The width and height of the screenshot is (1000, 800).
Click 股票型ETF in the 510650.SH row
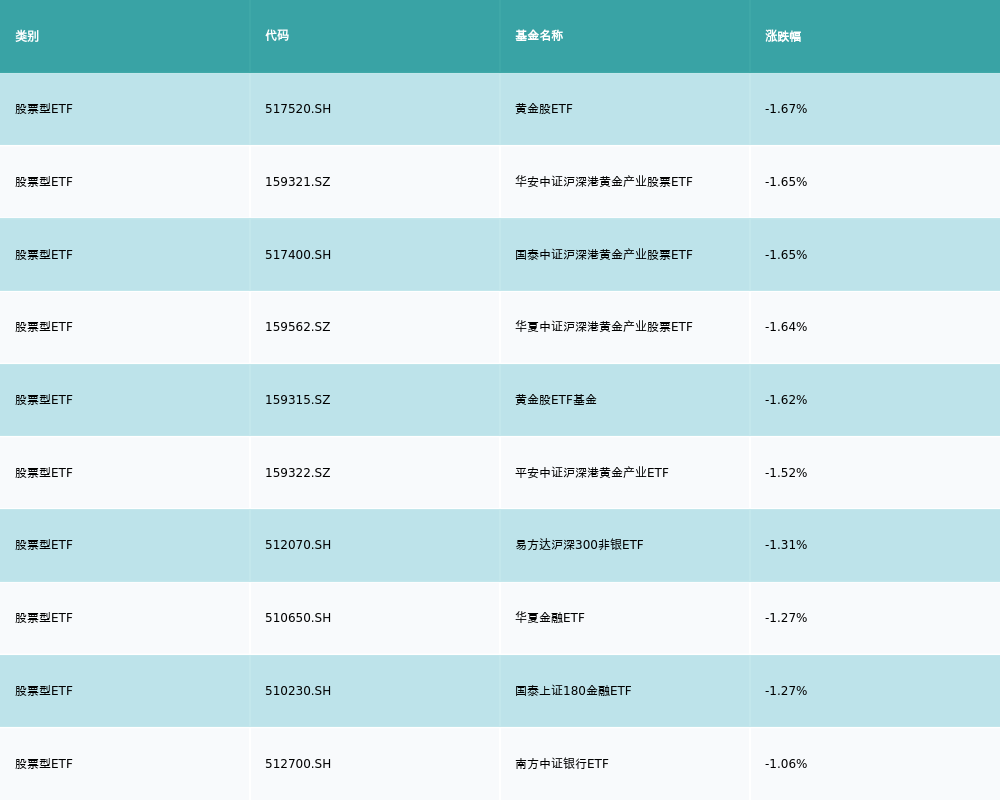point(44,618)
